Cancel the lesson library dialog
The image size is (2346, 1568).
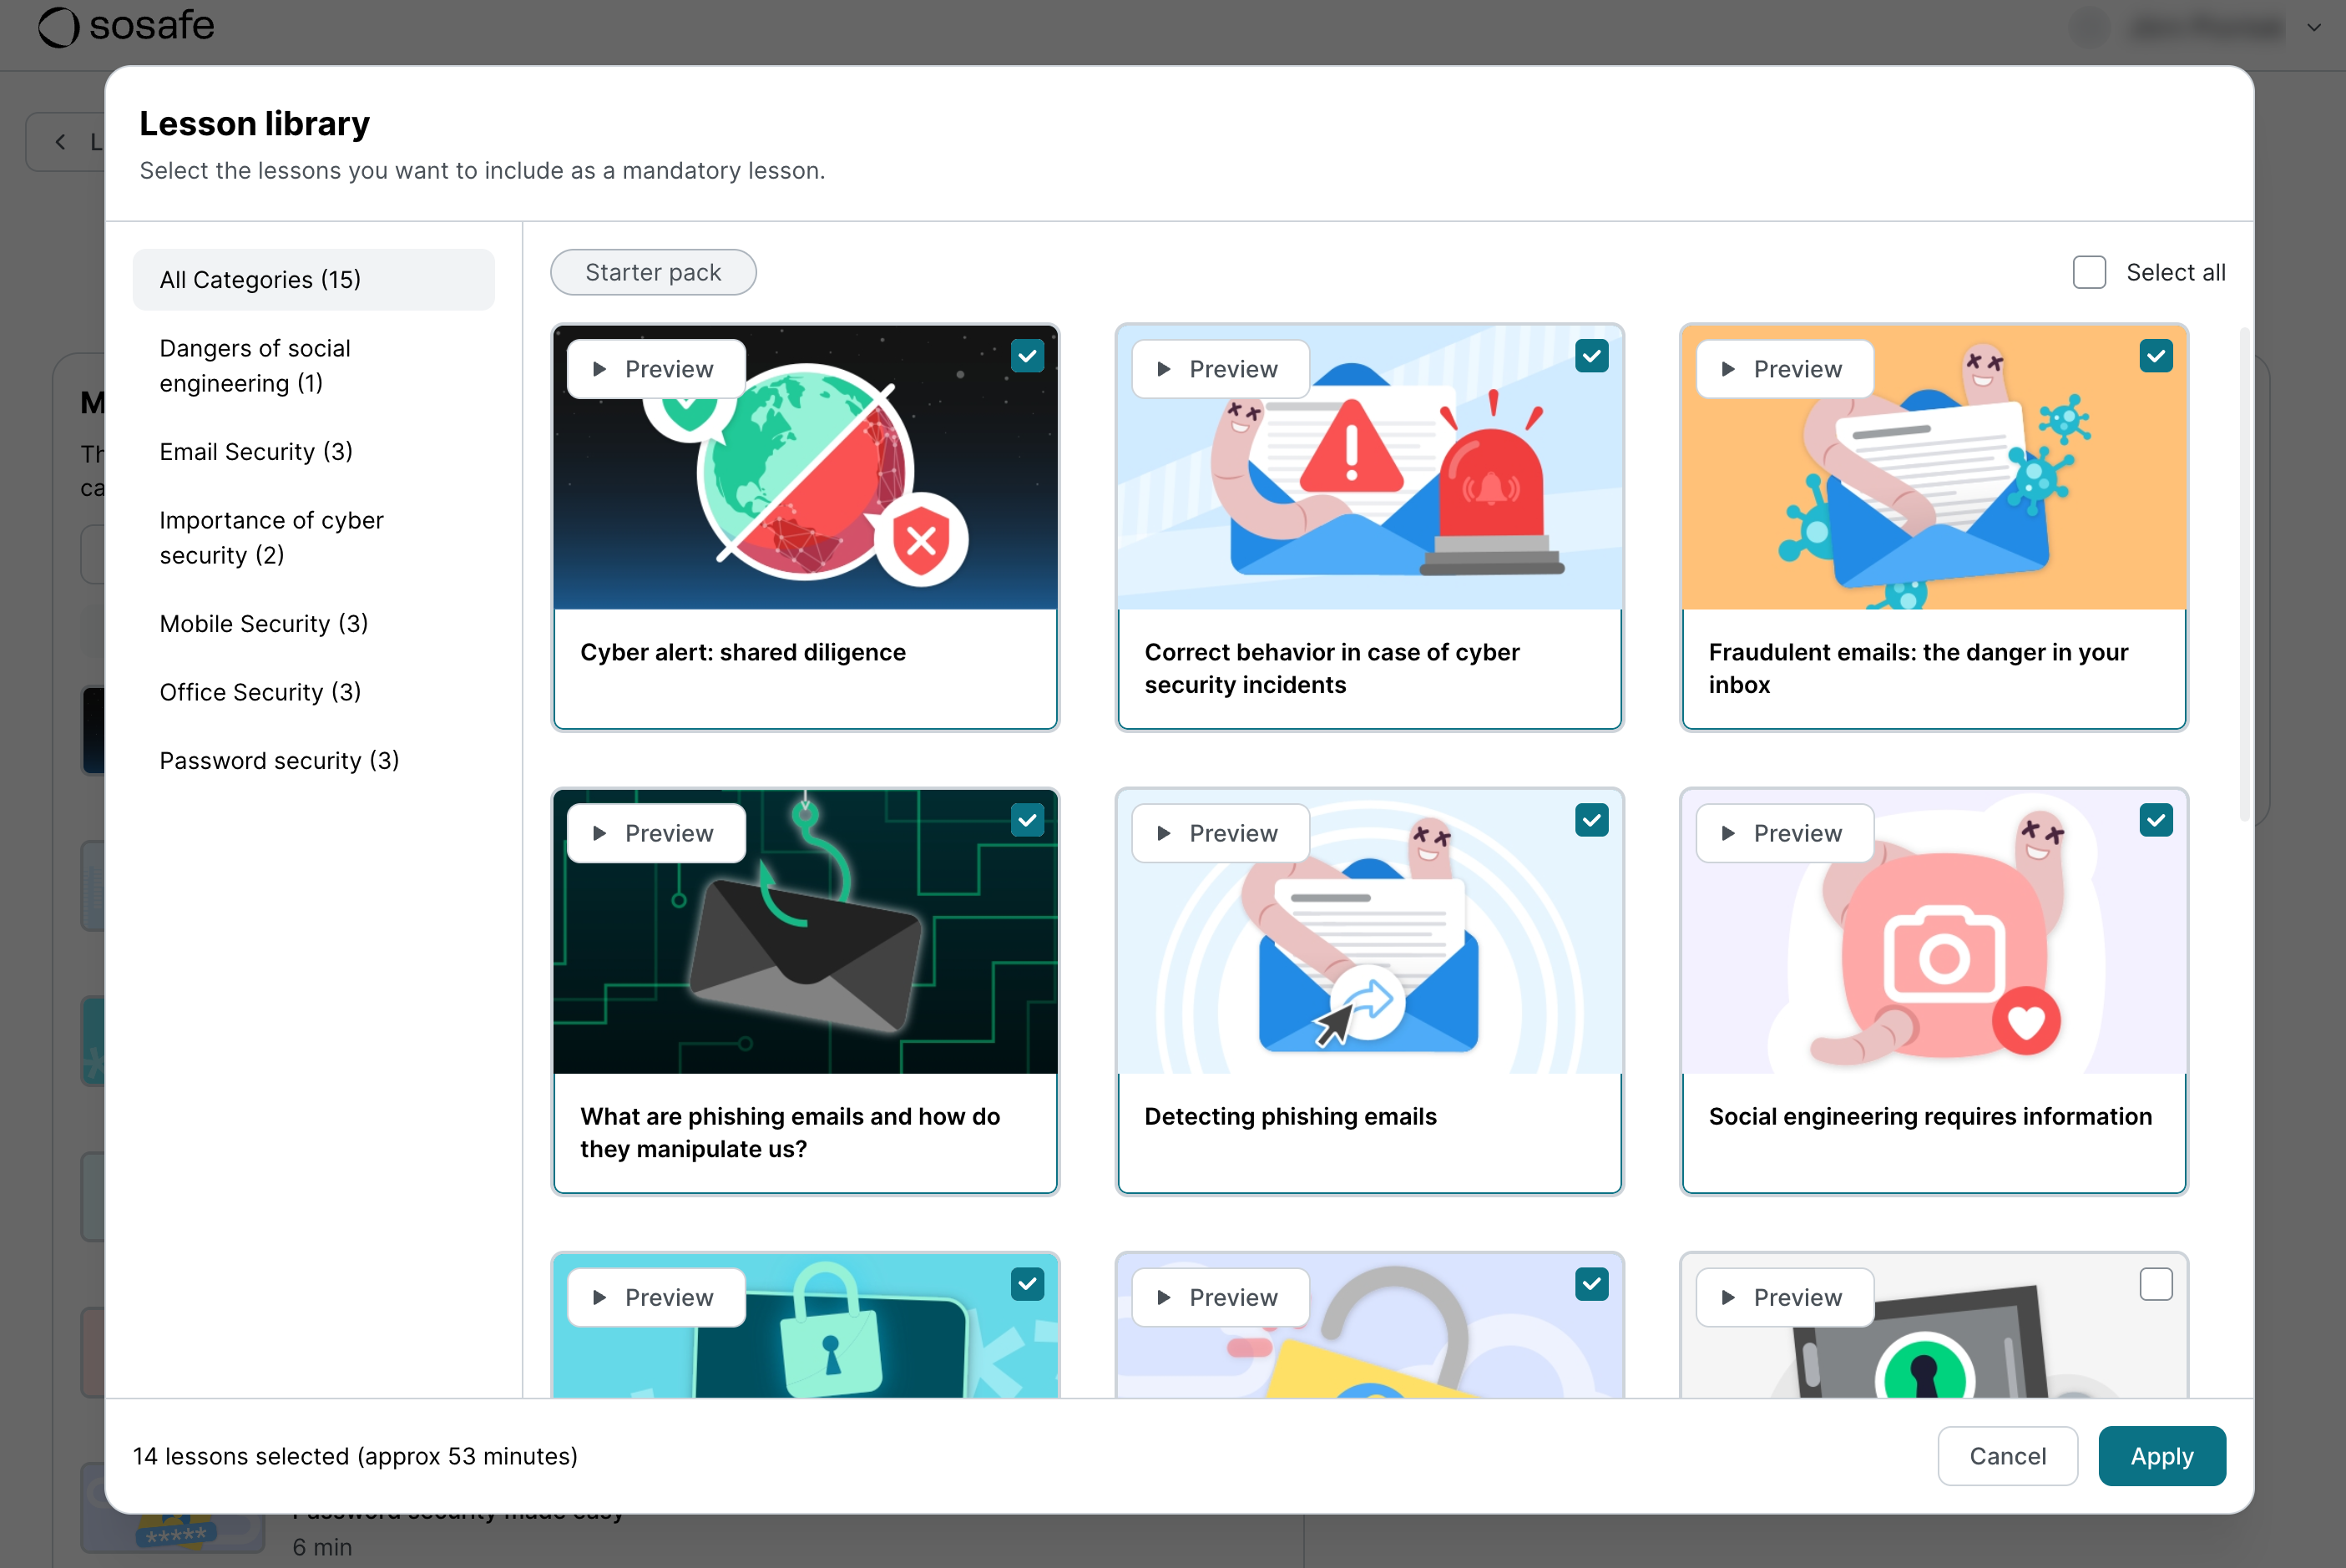(2007, 1455)
